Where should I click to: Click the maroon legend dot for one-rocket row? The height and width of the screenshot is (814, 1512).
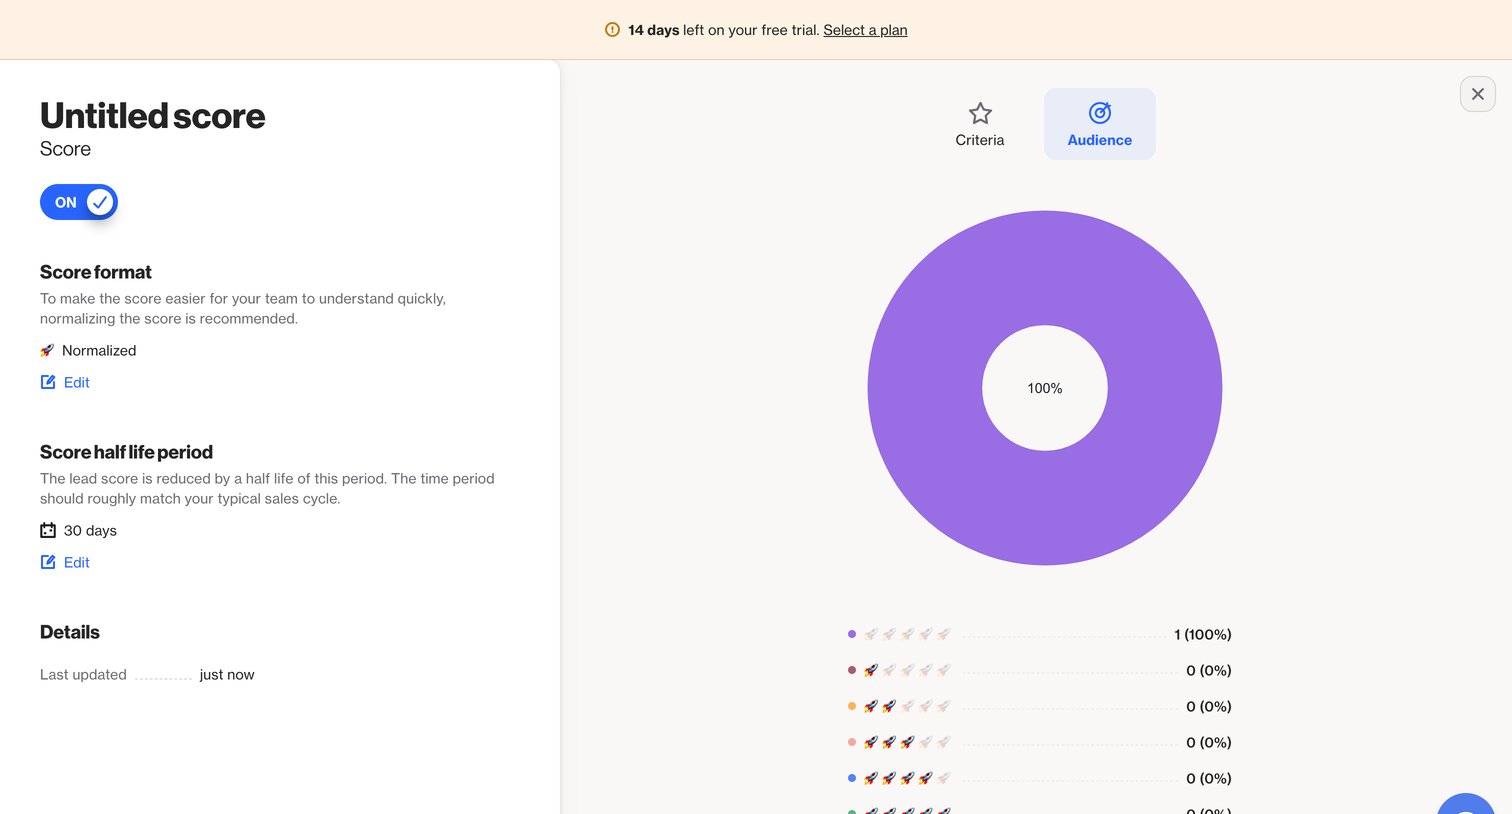tap(852, 670)
